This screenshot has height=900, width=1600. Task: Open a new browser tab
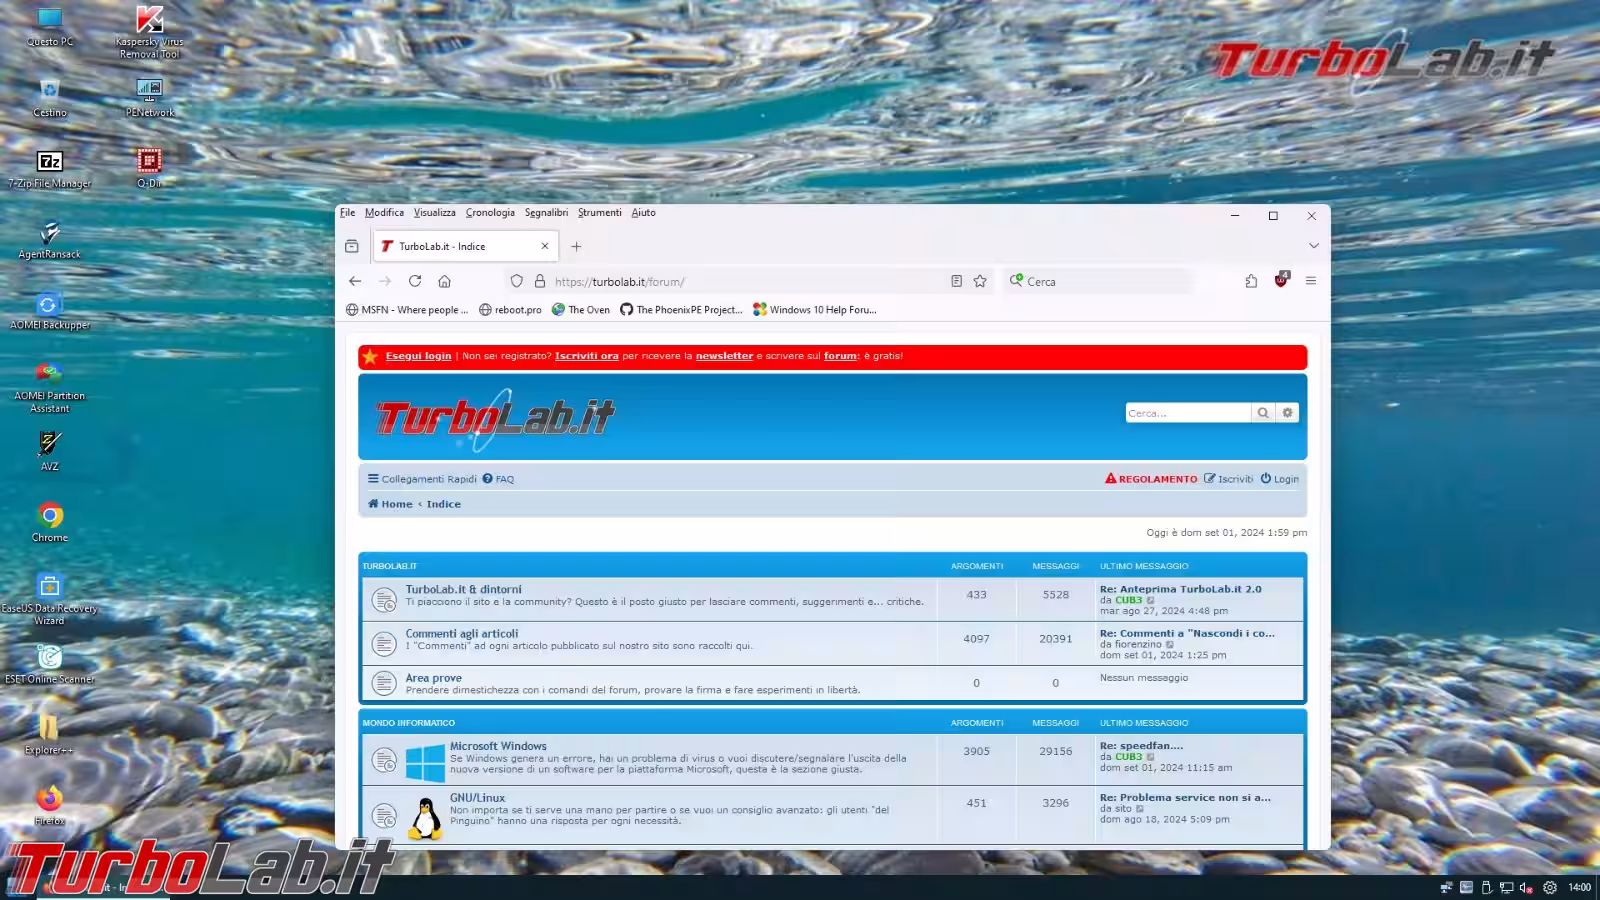pyautogui.click(x=576, y=246)
